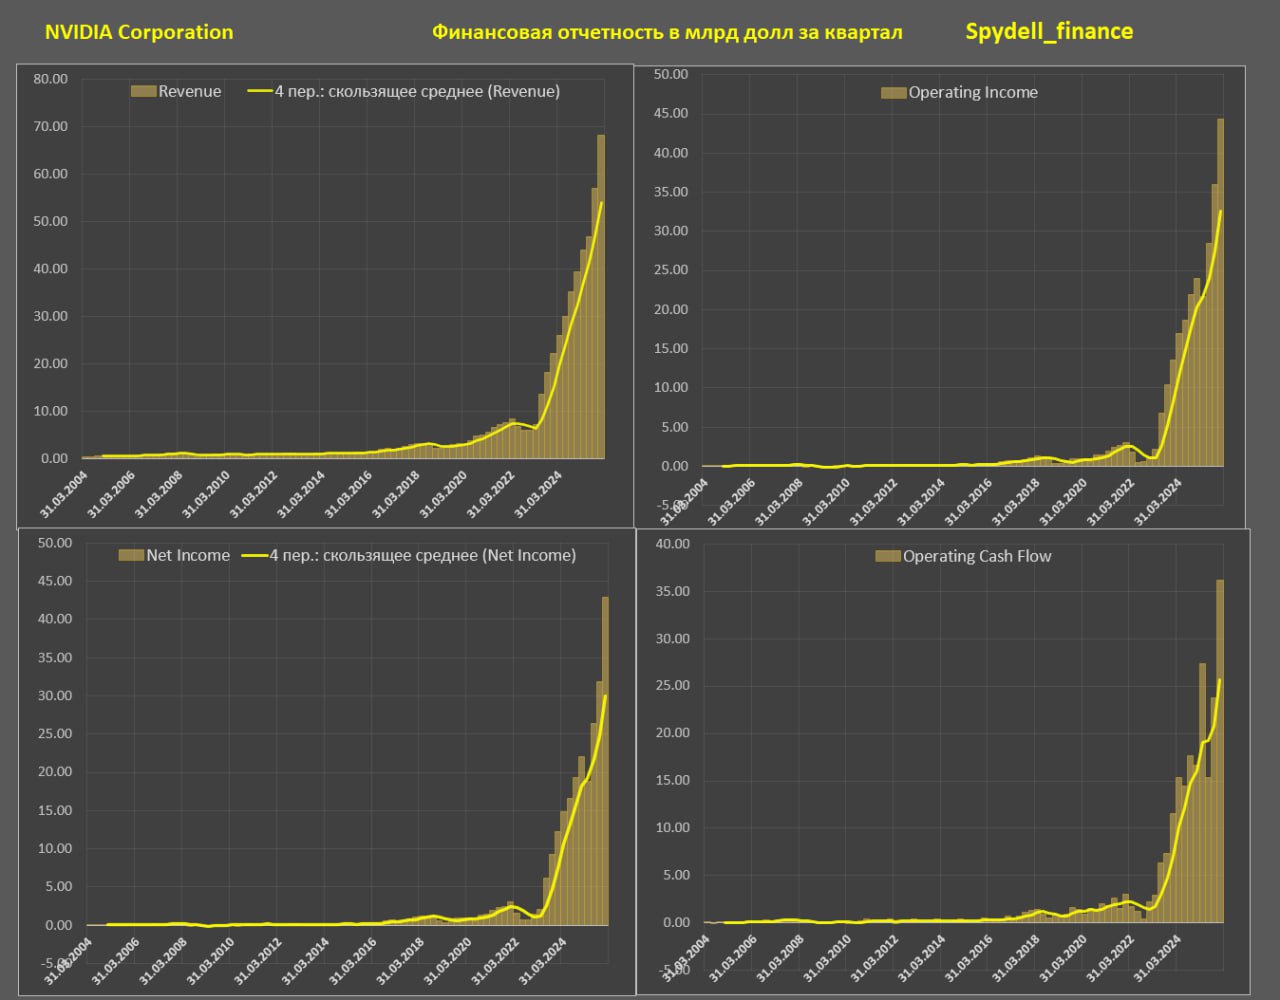Screen dimensions: 1280x1000
Task: Click the 31.03.2004 date label in Net Income chart
Action: (68, 955)
